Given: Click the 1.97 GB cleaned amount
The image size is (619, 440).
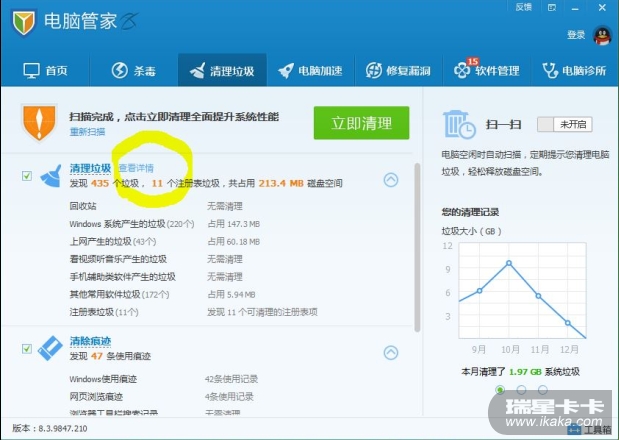Looking at the screenshot, I should (525, 372).
